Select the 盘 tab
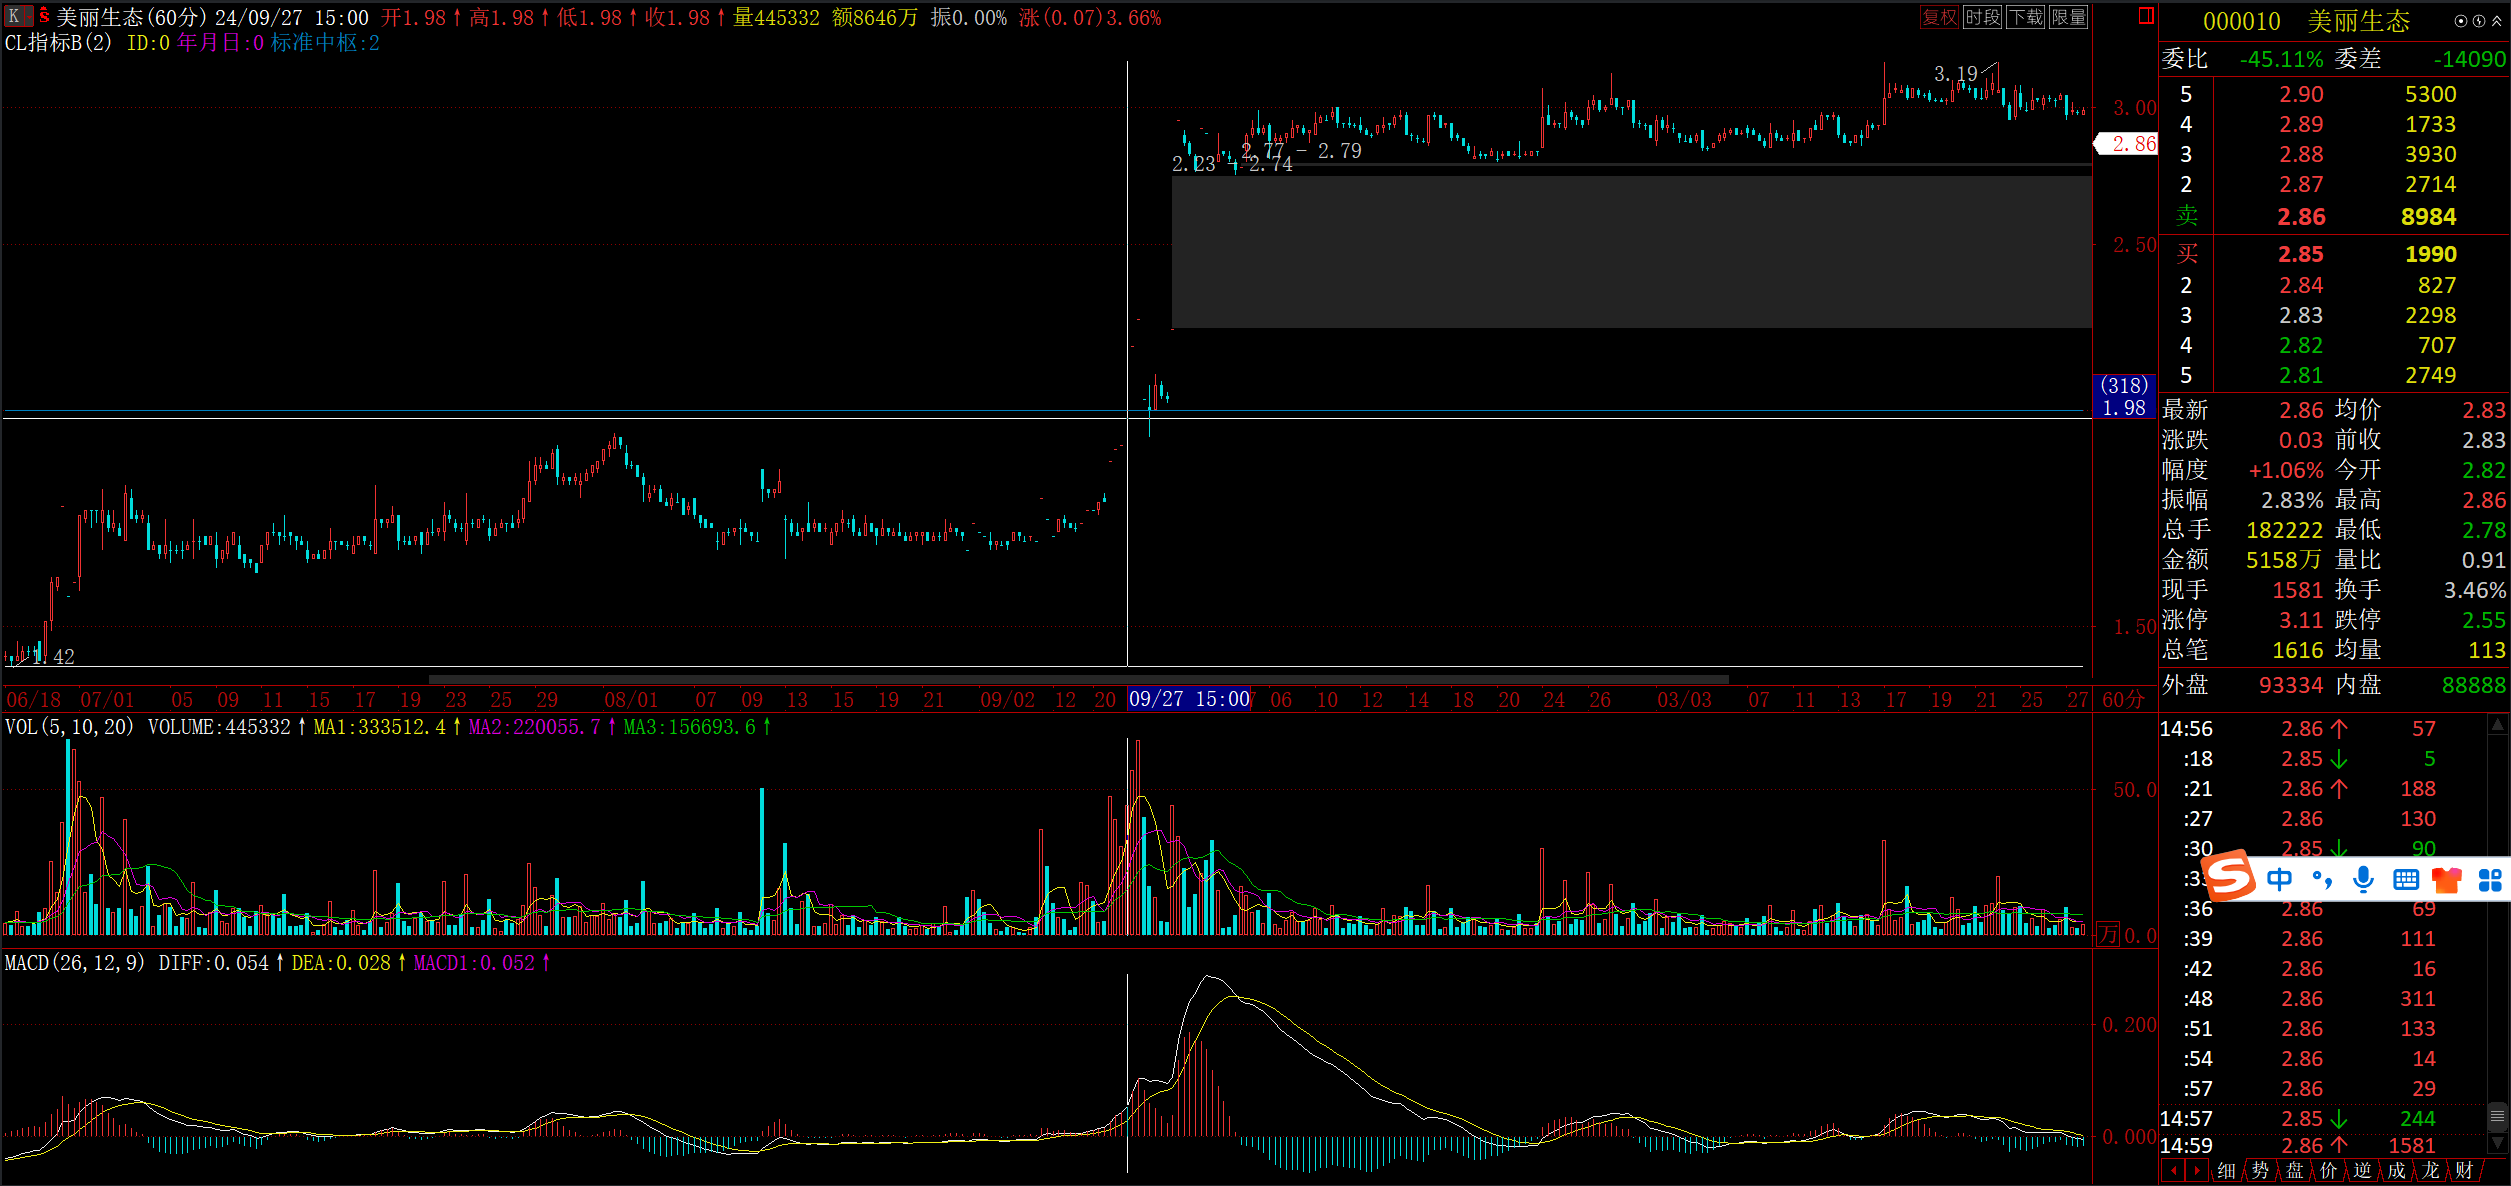 pyautogui.click(x=2294, y=1170)
